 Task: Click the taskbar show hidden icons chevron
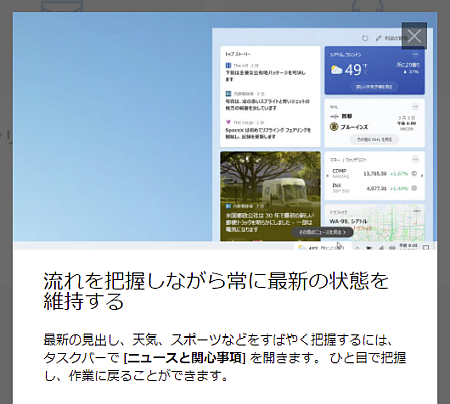pos(357,248)
